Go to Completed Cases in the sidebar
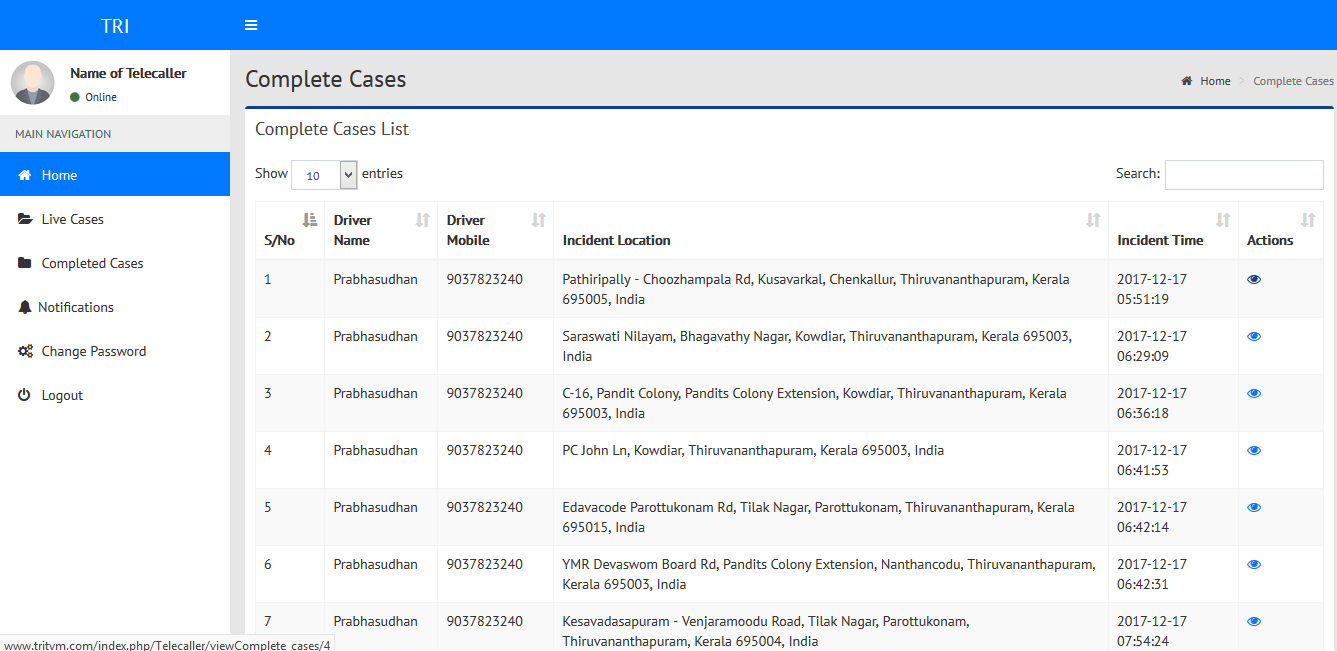The image size is (1337, 651). click(92, 263)
